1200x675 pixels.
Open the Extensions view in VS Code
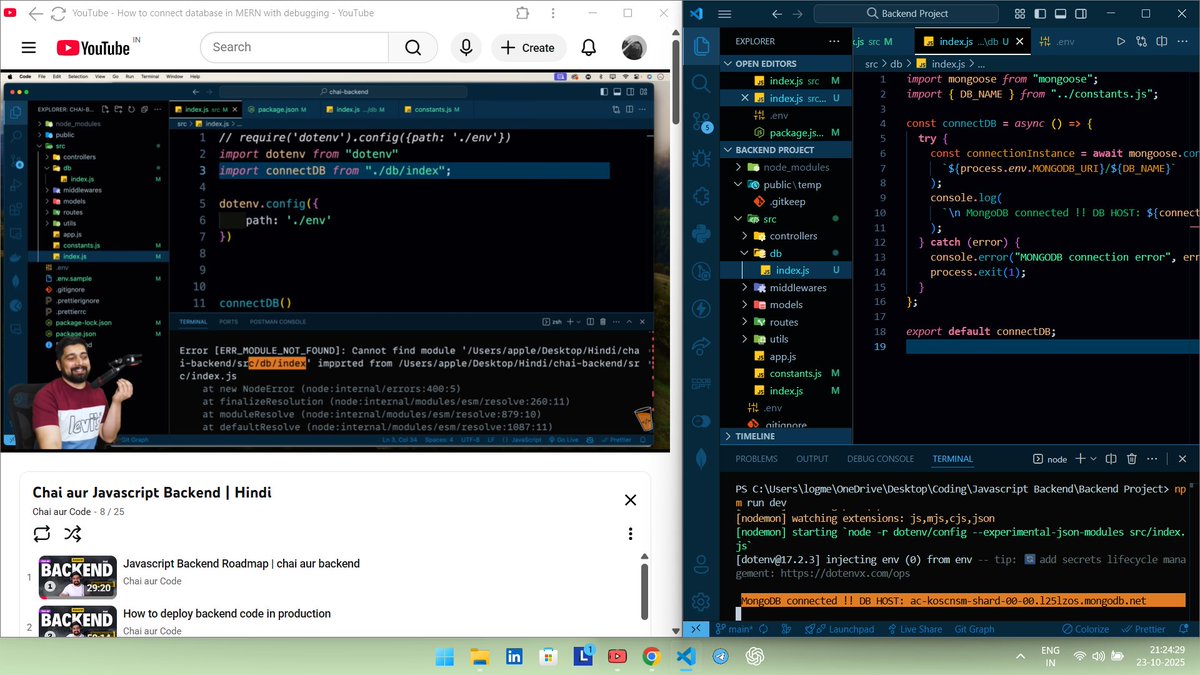tap(702, 195)
